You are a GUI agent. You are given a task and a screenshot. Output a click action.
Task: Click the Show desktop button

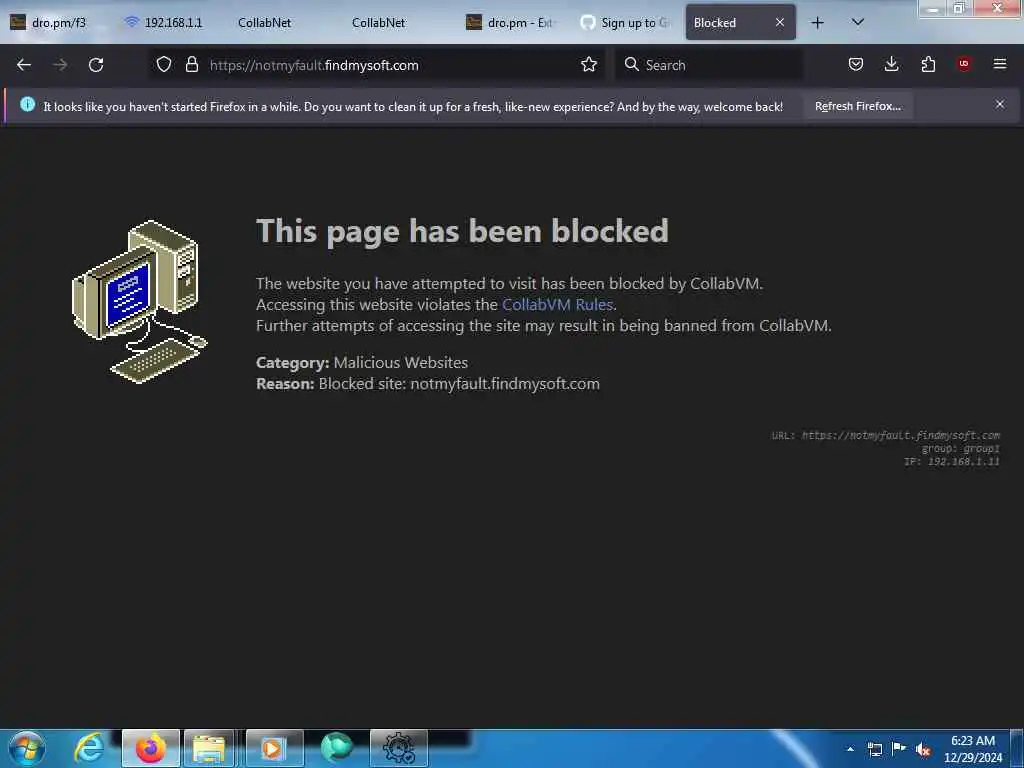pyautogui.click(x=1017, y=748)
